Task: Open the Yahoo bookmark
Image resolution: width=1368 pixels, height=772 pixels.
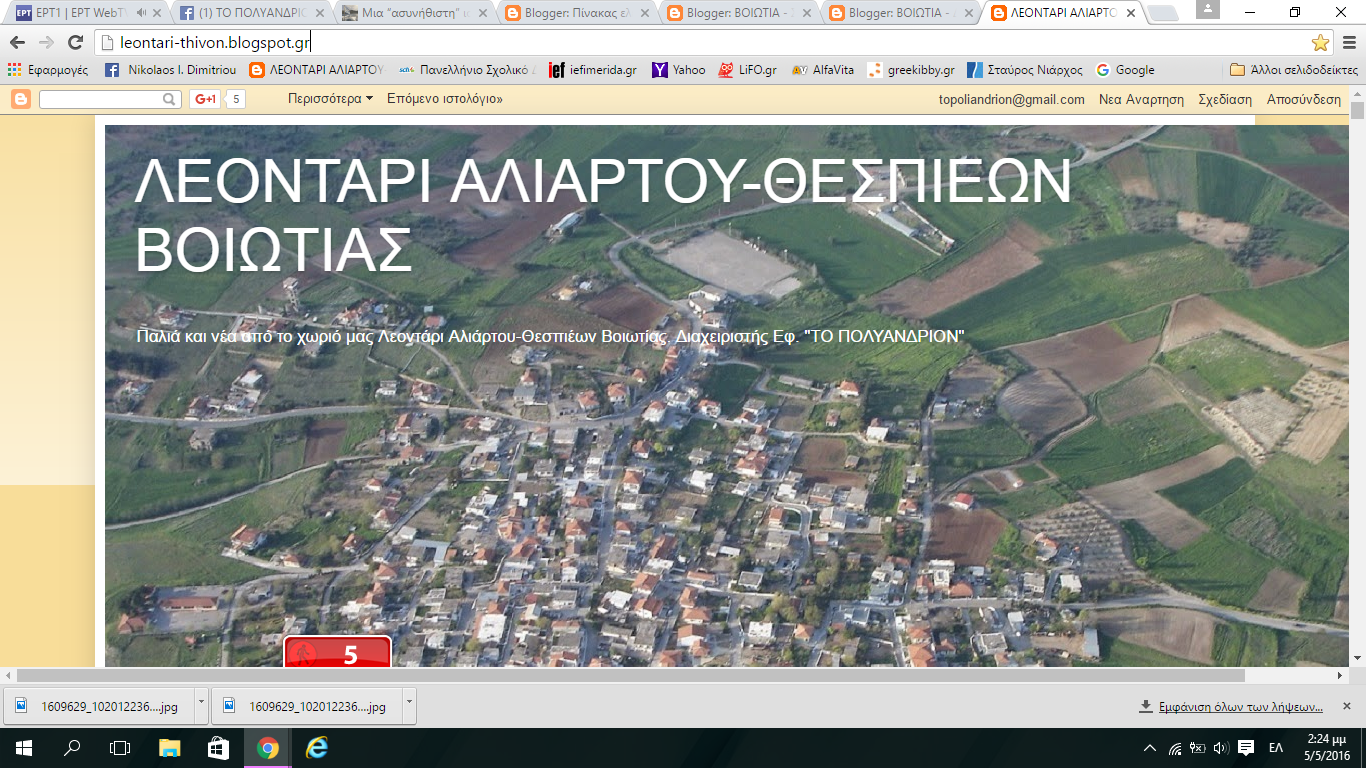Action: coord(679,70)
